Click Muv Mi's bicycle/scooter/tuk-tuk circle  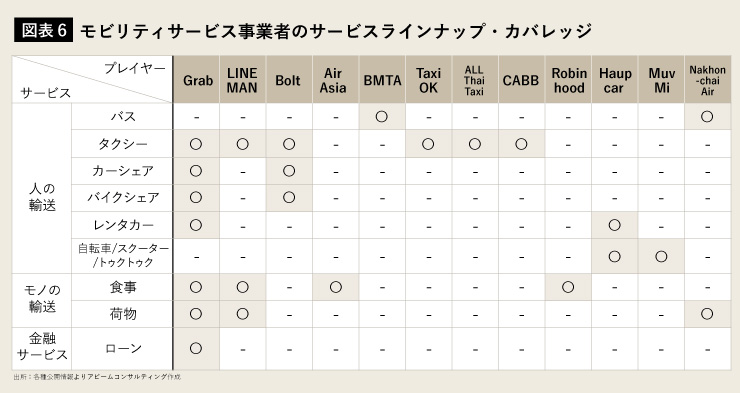coord(661,256)
